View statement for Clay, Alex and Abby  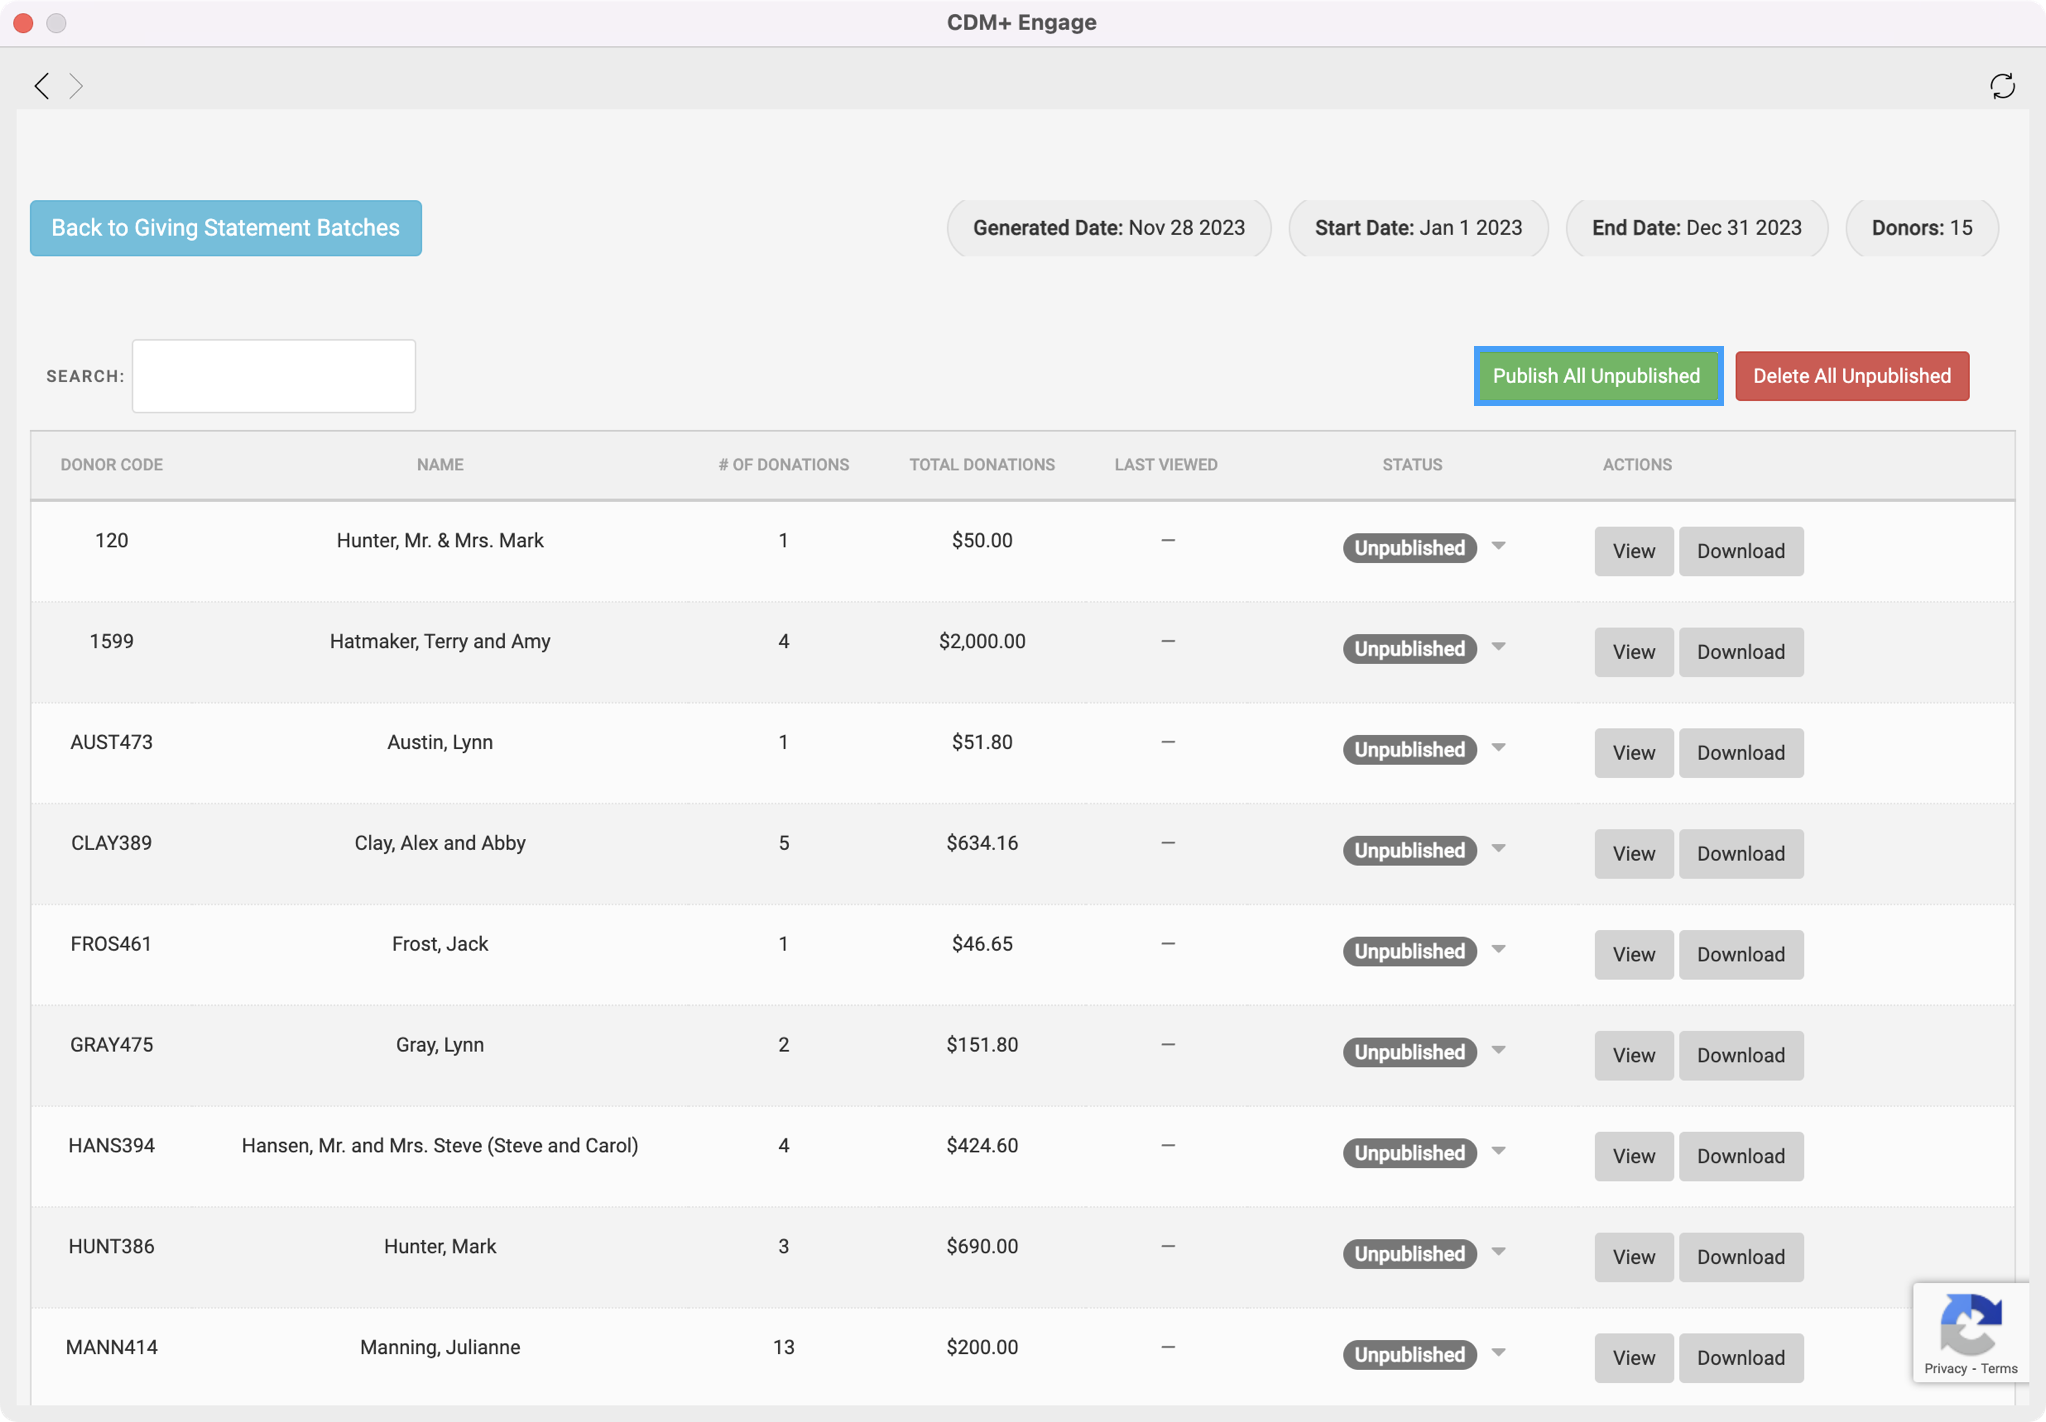click(x=1633, y=854)
